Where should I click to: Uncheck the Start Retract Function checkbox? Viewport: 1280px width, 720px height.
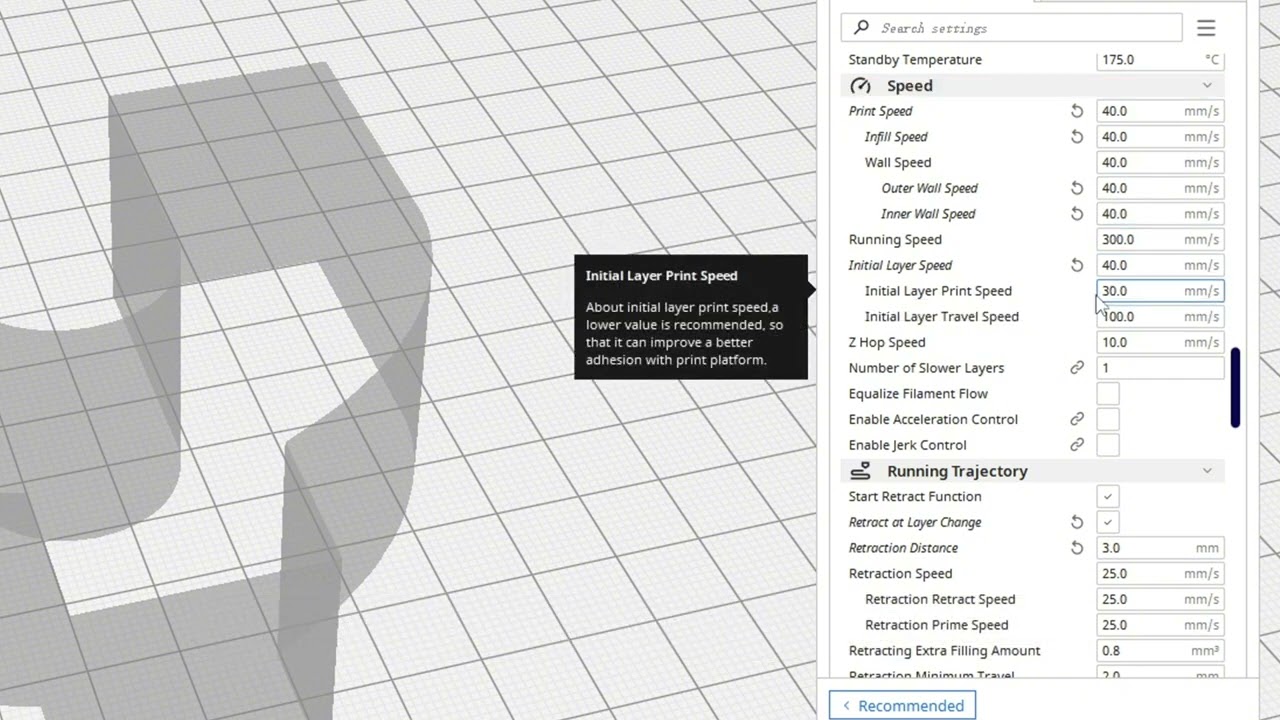1108,497
